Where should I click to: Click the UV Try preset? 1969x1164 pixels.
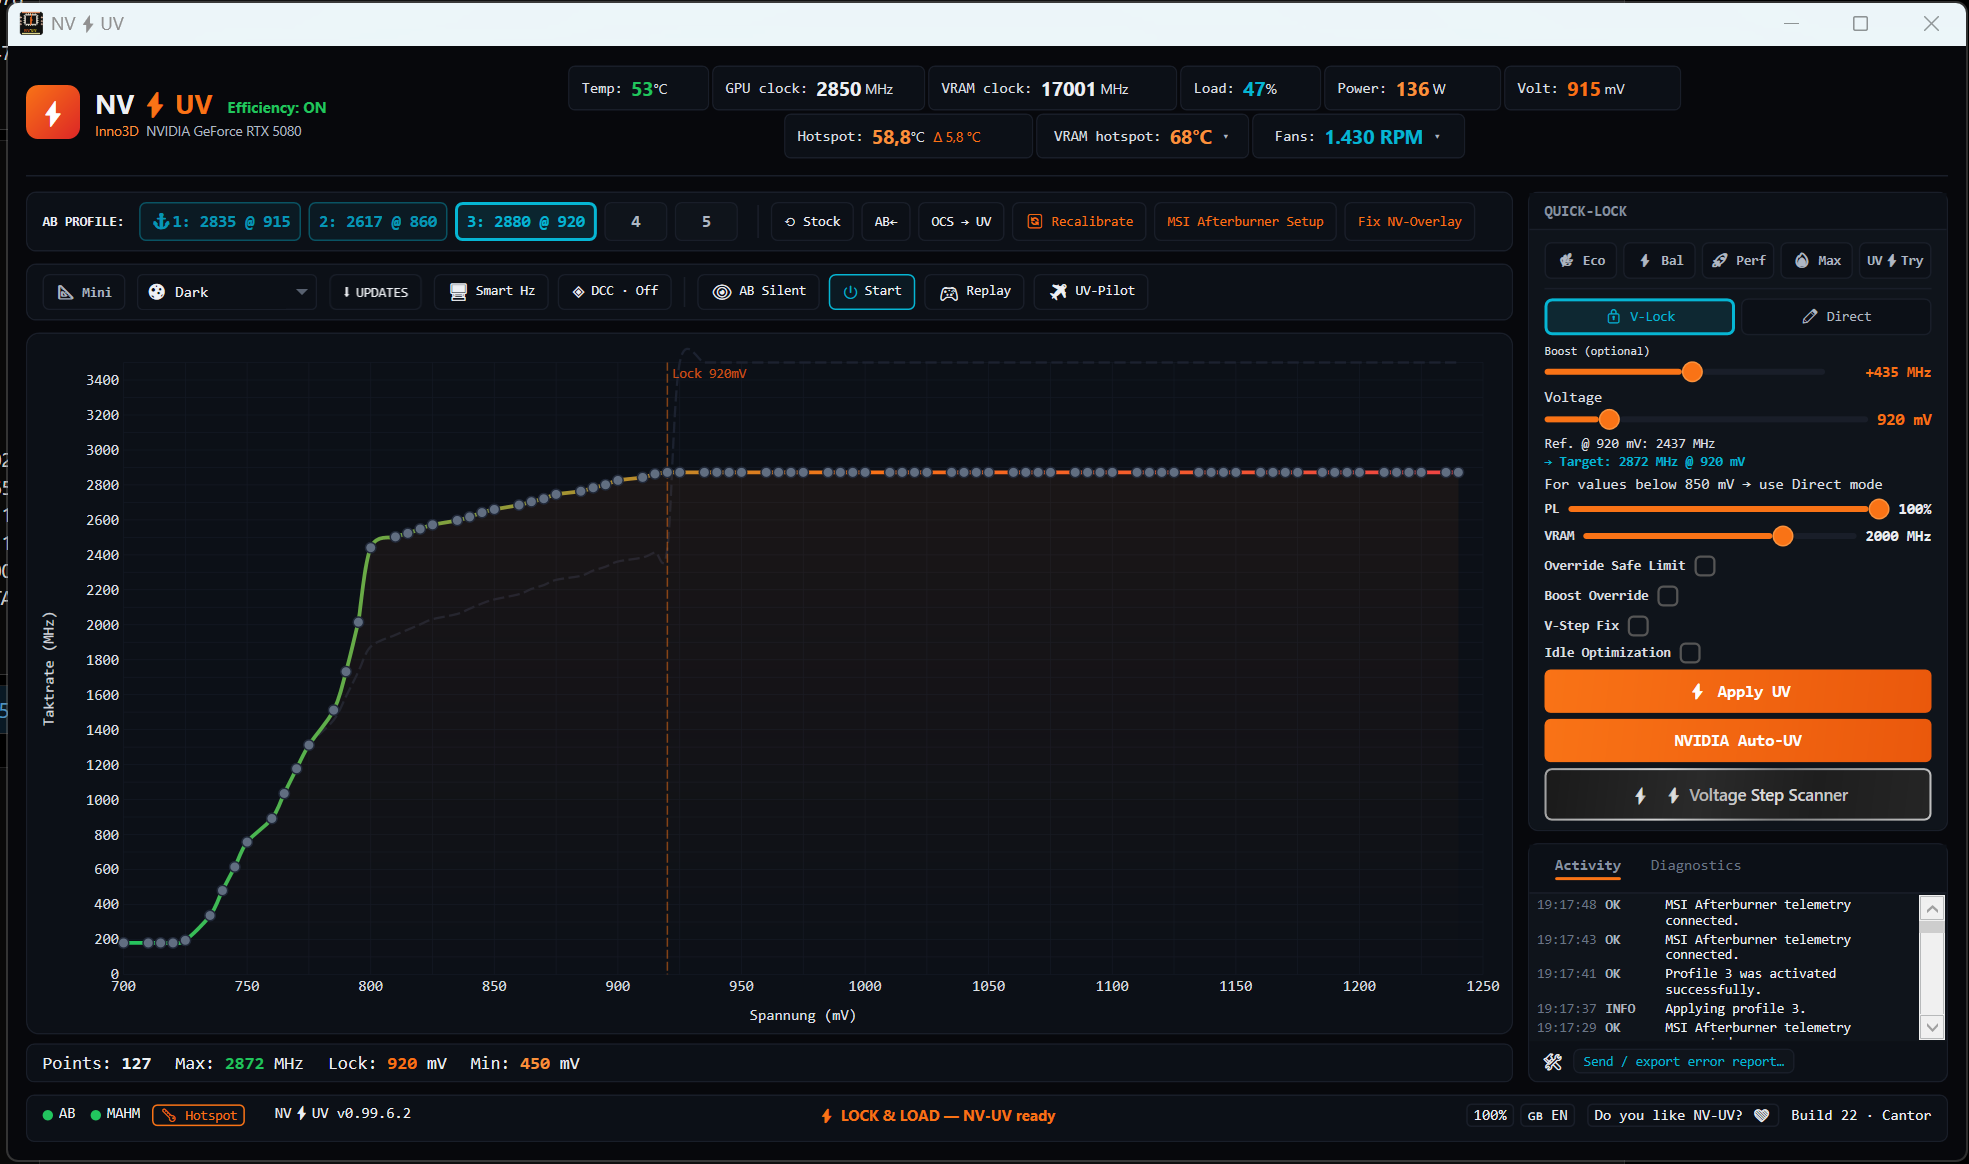(x=1894, y=261)
